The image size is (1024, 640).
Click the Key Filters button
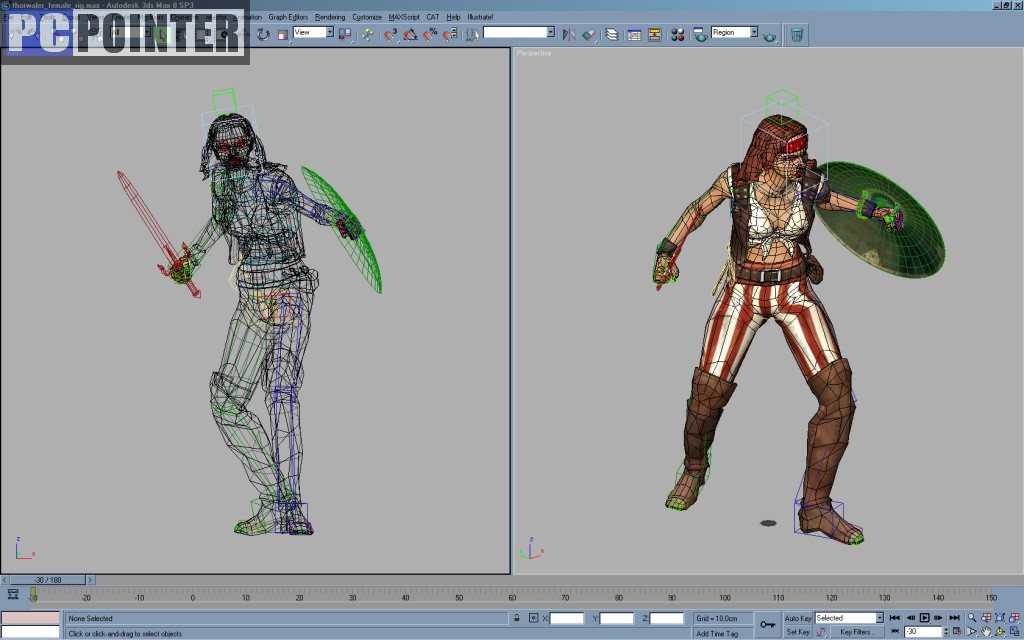point(857,632)
